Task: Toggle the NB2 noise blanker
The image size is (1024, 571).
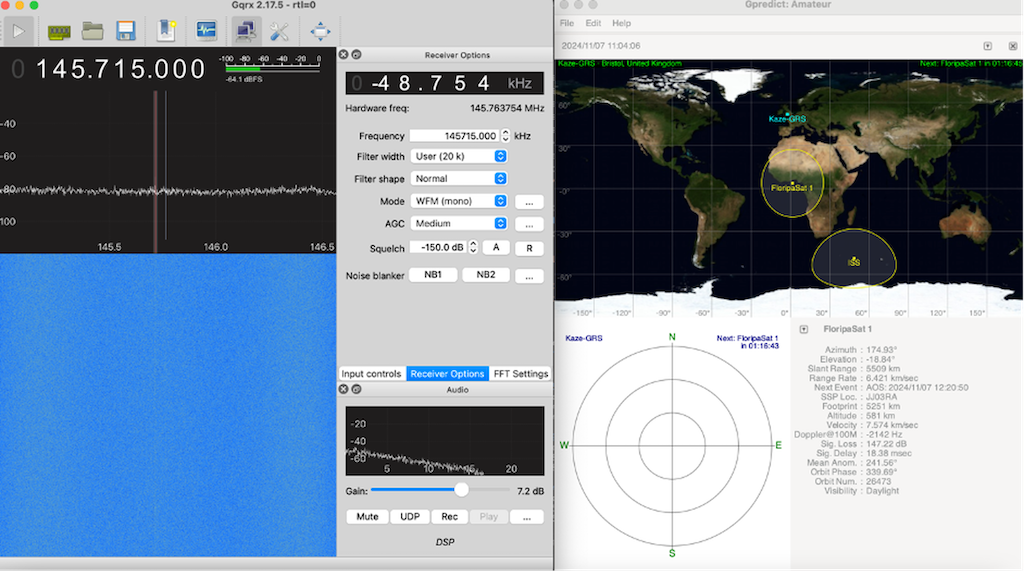Action: (485, 275)
